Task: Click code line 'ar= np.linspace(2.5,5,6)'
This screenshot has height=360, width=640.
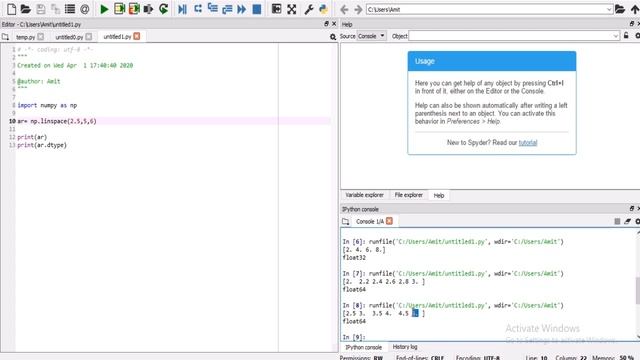Action: [57, 121]
